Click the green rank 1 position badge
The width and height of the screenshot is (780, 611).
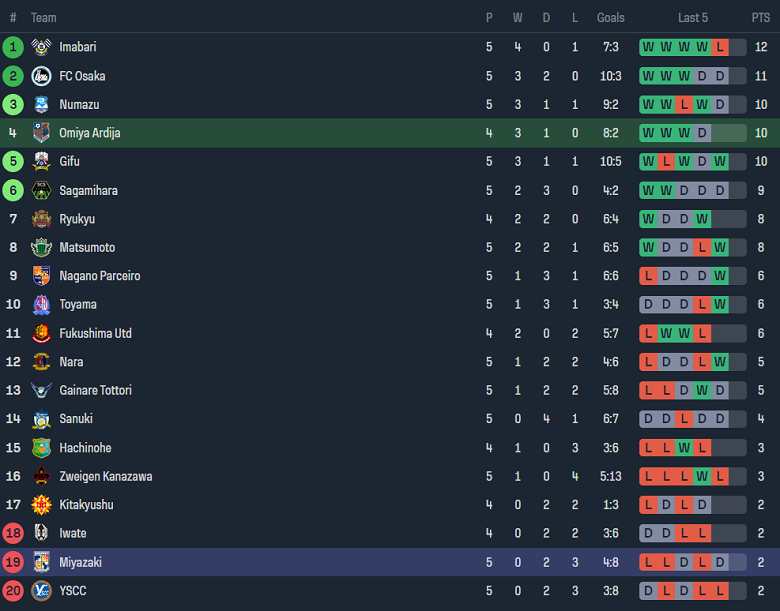click(13, 47)
